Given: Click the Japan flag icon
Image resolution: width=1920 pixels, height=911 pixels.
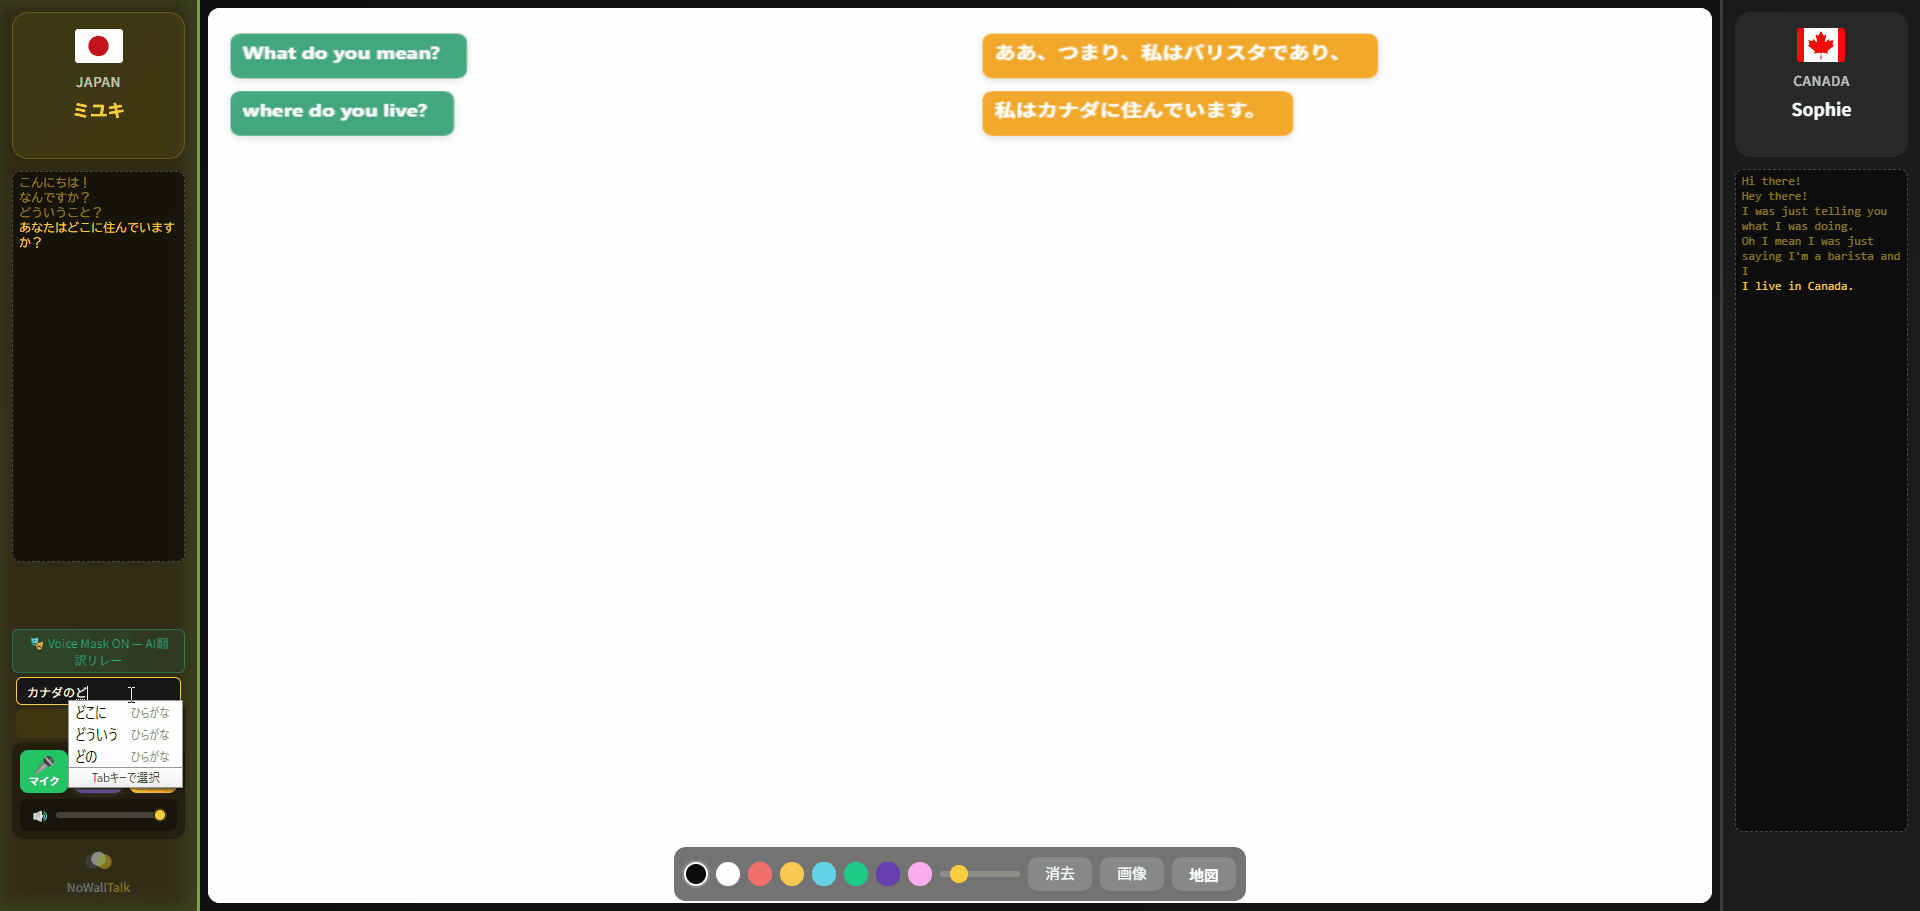Looking at the screenshot, I should 97,45.
